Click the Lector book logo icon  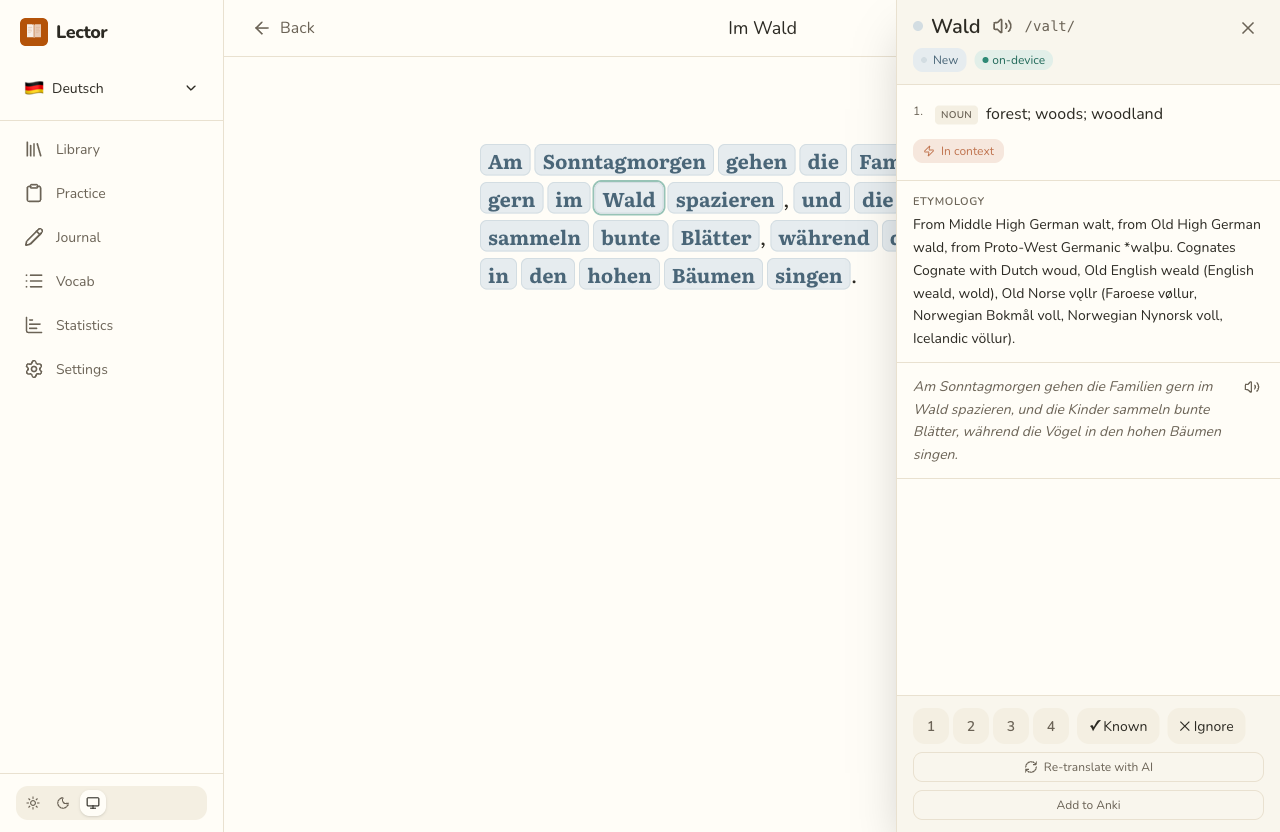[34, 32]
